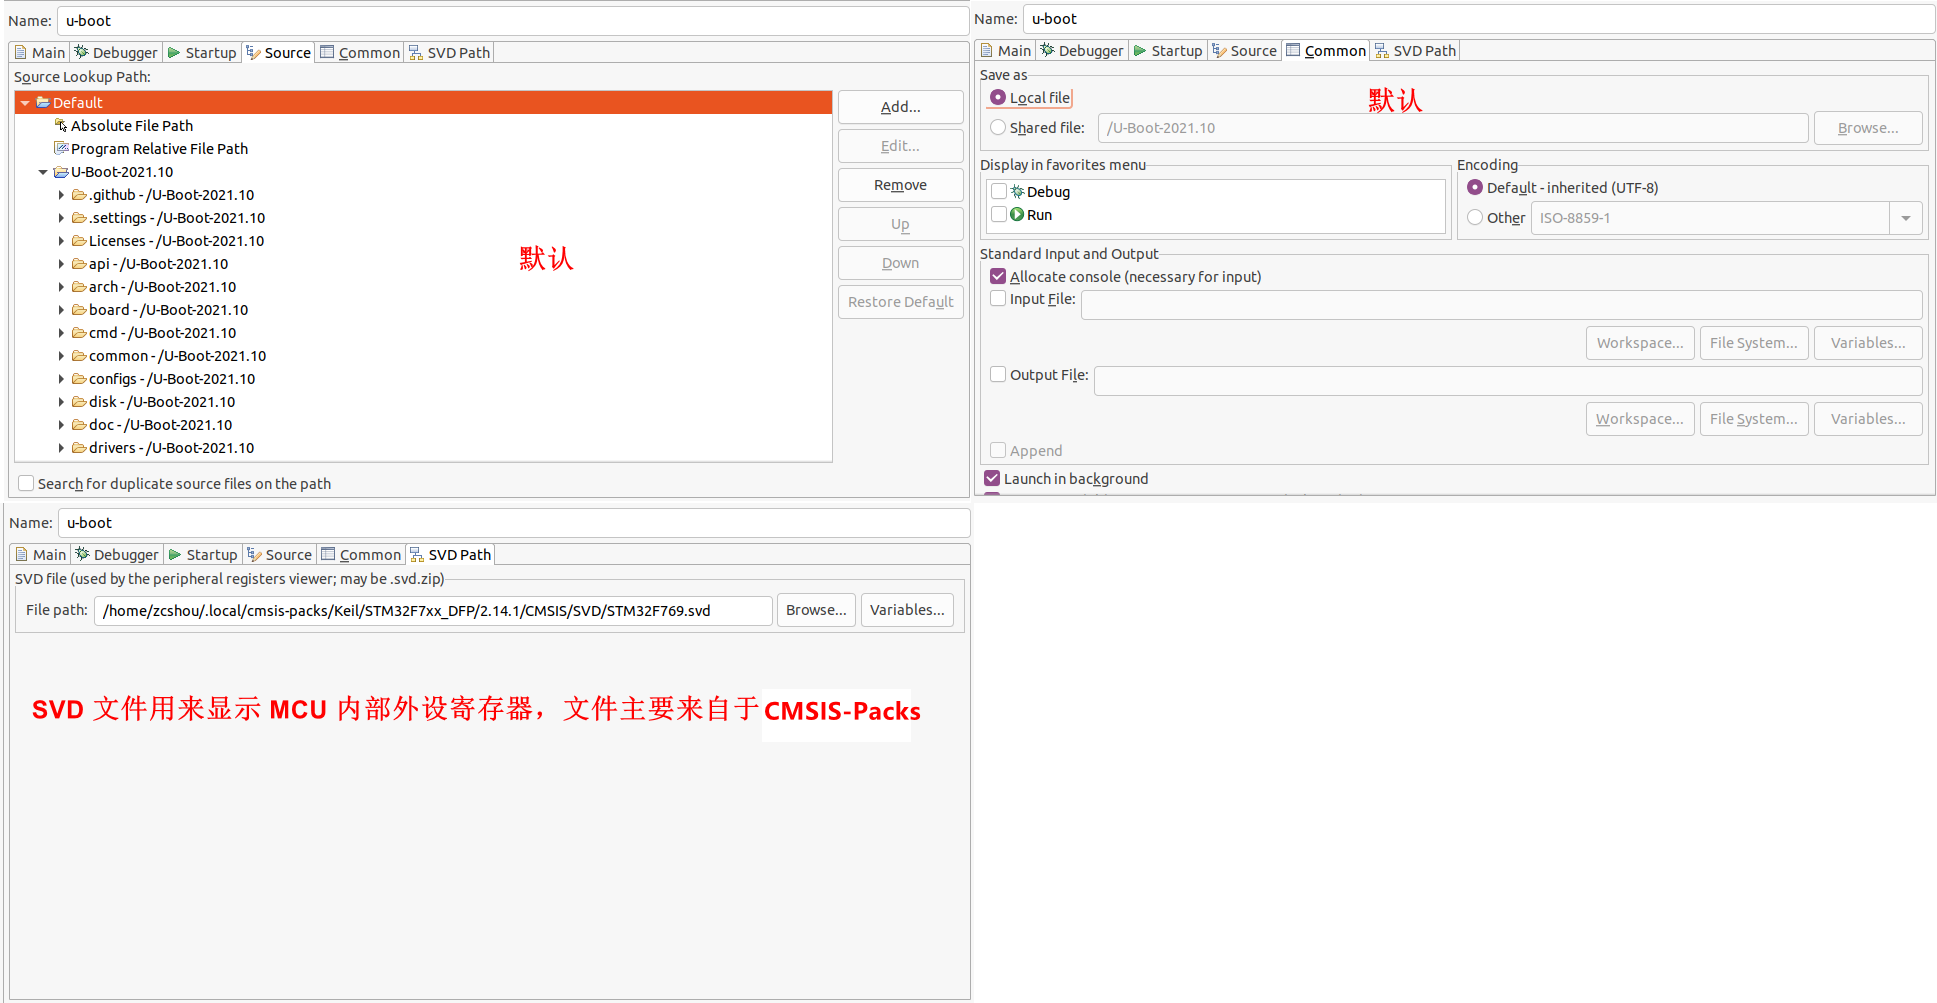
Task: Click the drivers folder icon
Action: tap(79, 448)
